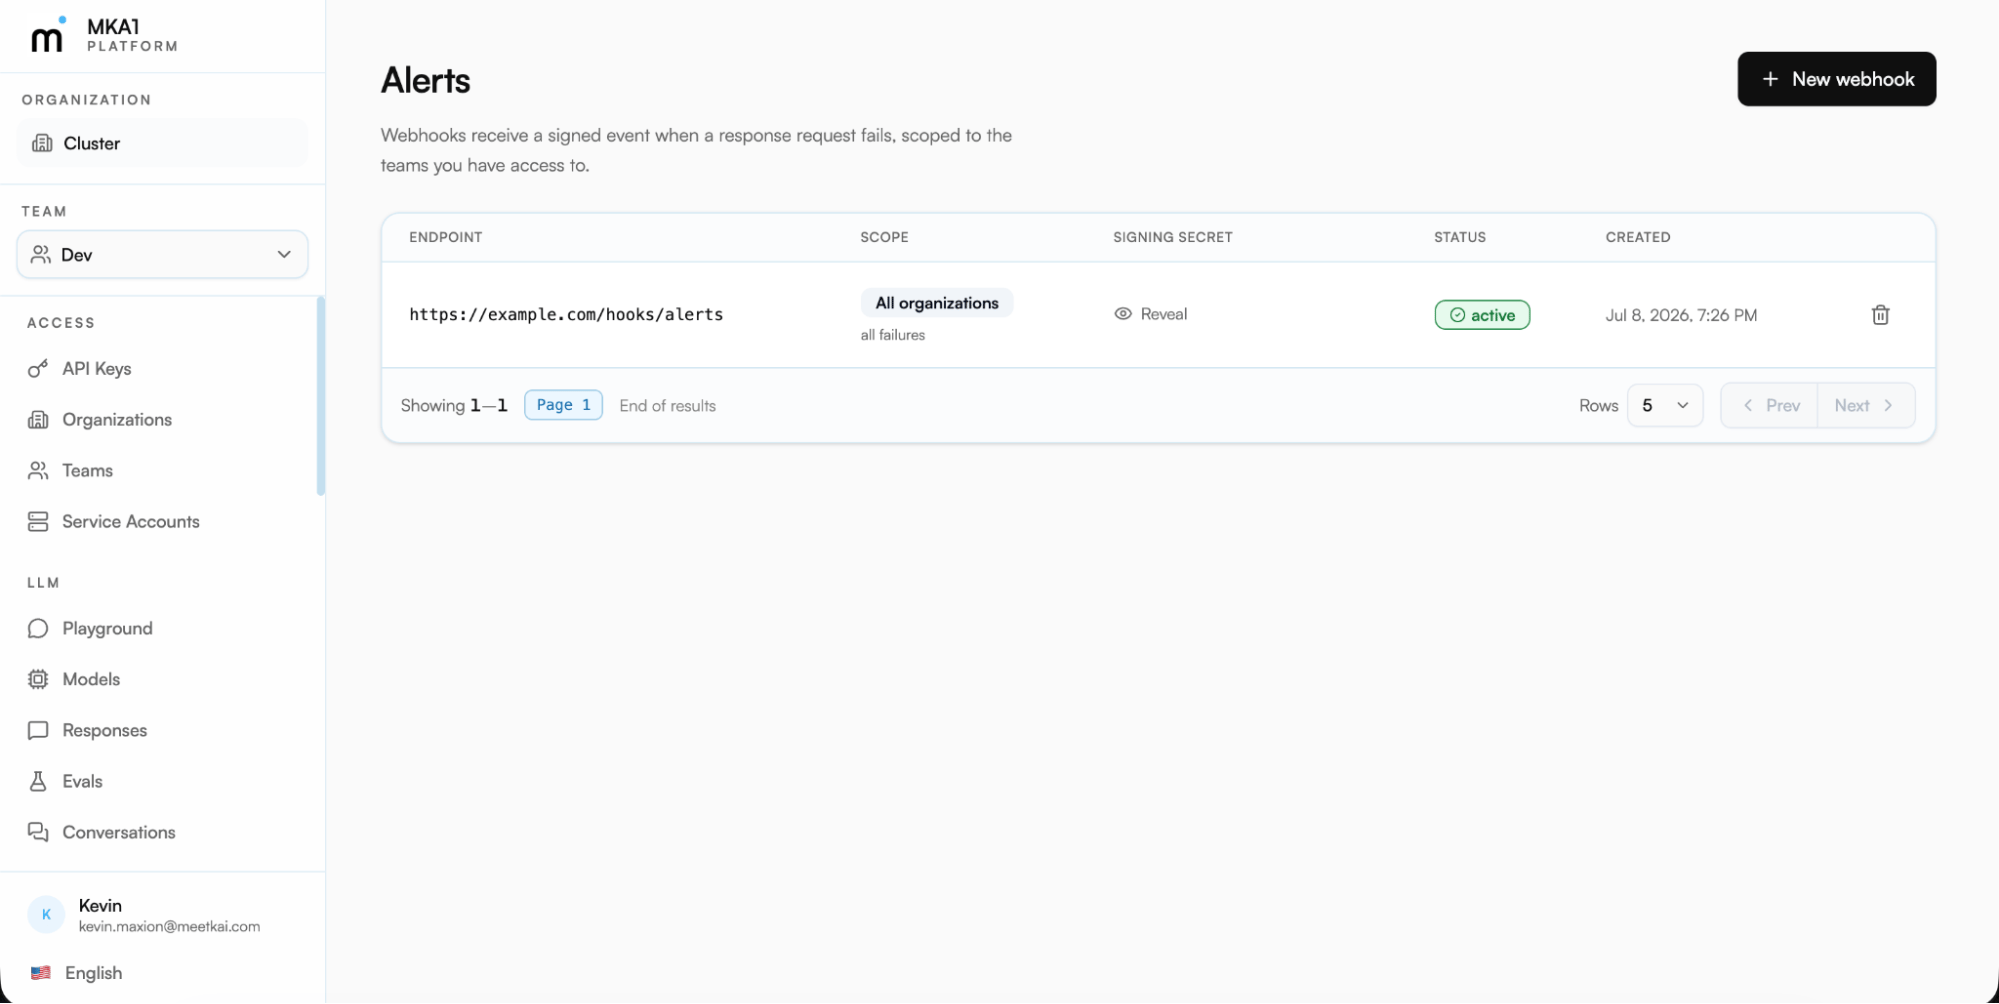Image resolution: width=1999 pixels, height=1004 pixels.
Task: Click the Alerts page heading
Action: (x=426, y=80)
